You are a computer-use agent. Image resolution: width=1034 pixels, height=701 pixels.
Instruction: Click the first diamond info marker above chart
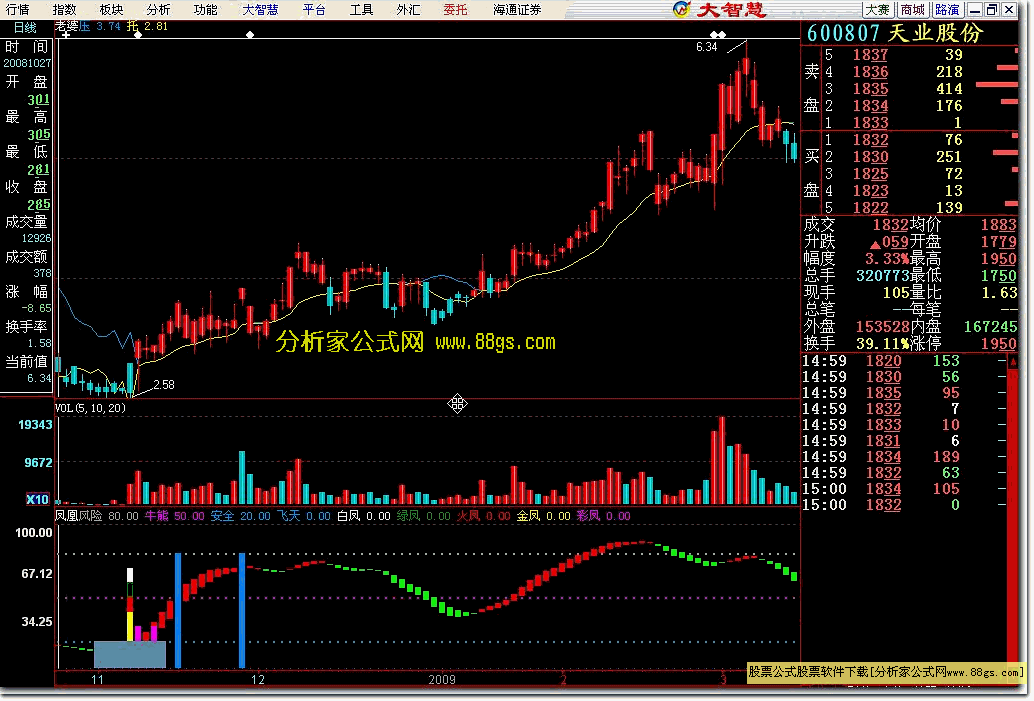click(138, 34)
